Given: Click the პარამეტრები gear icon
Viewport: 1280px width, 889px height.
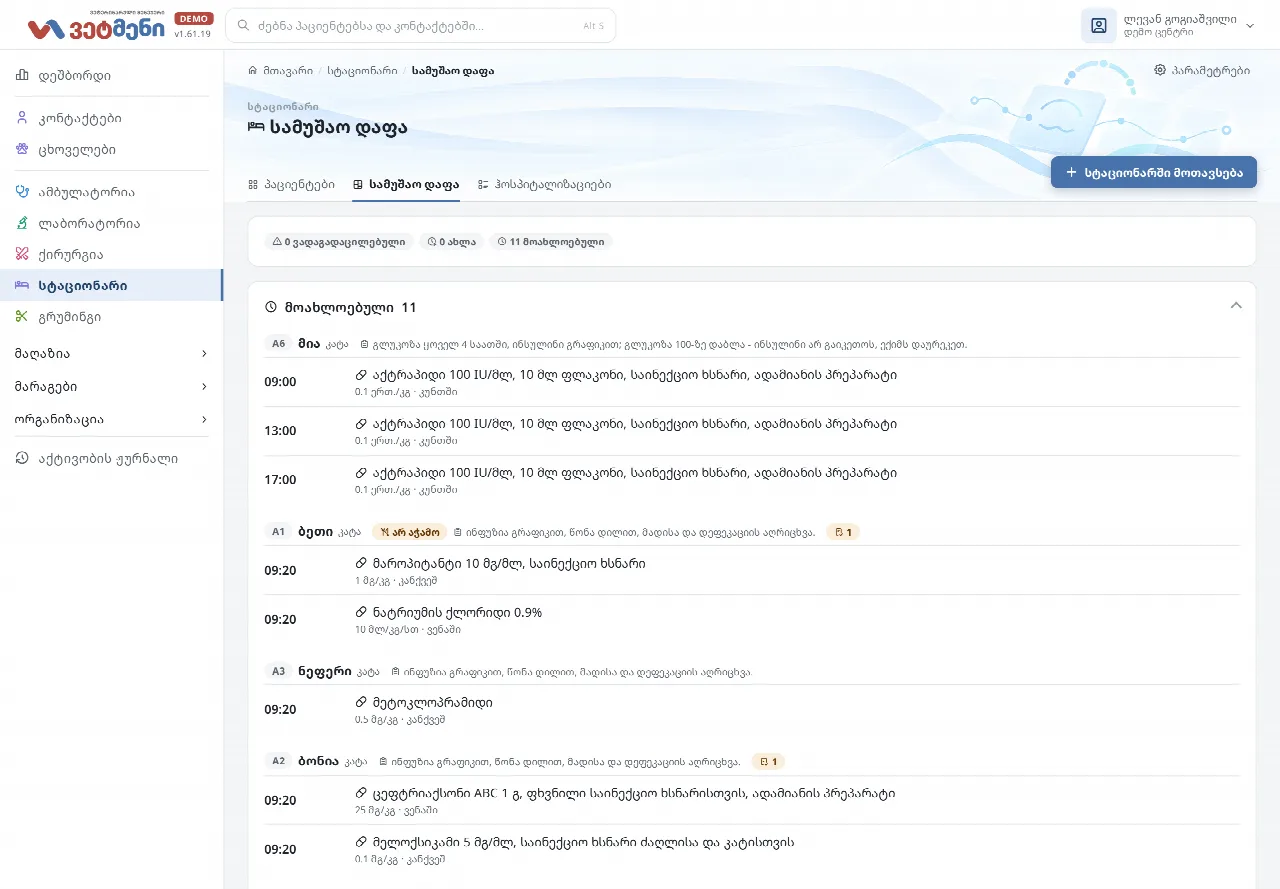Looking at the screenshot, I should tap(1160, 70).
